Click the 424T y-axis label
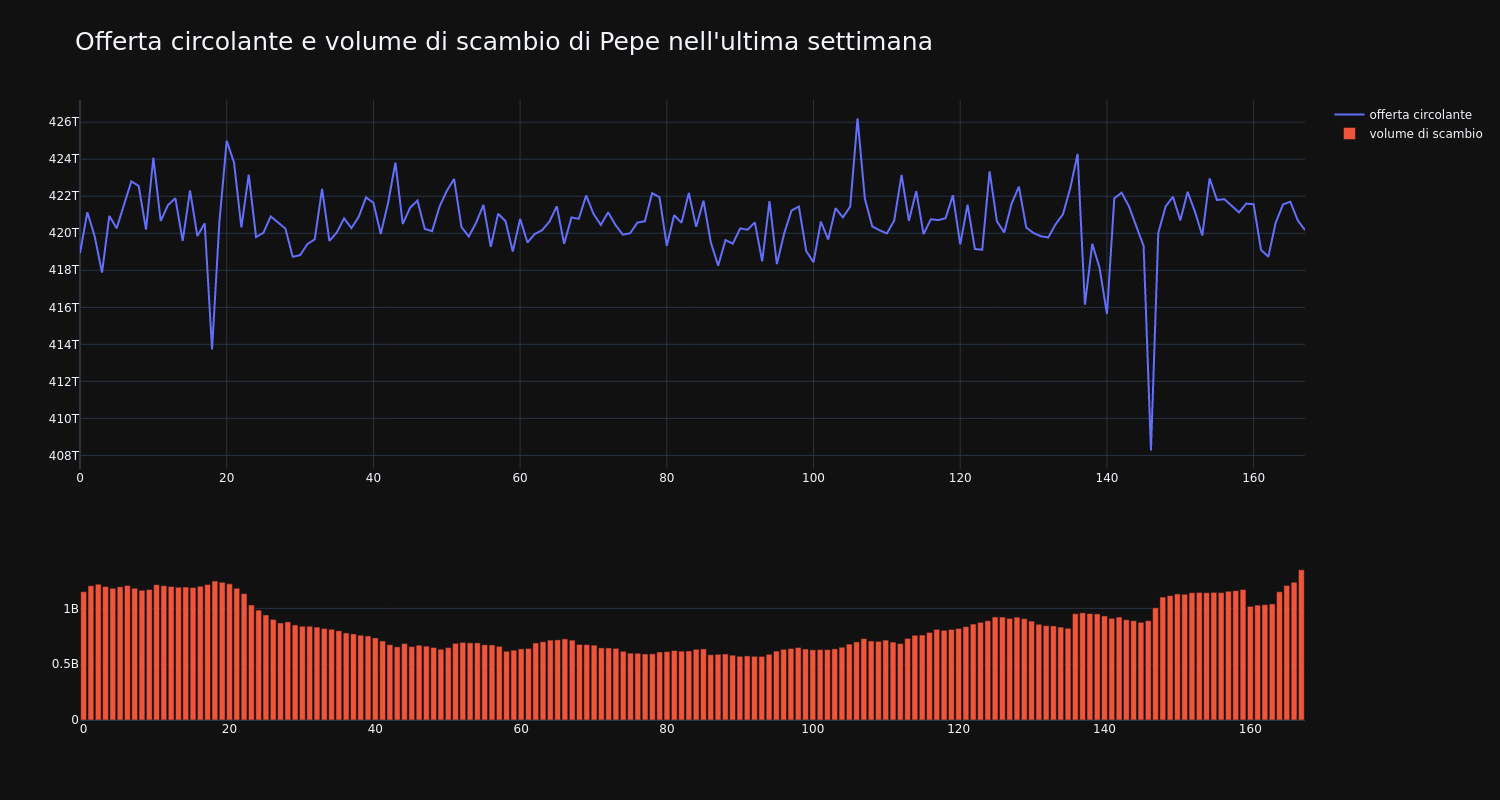The width and height of the screenshot is (1500, 800). tap(63, 159)
